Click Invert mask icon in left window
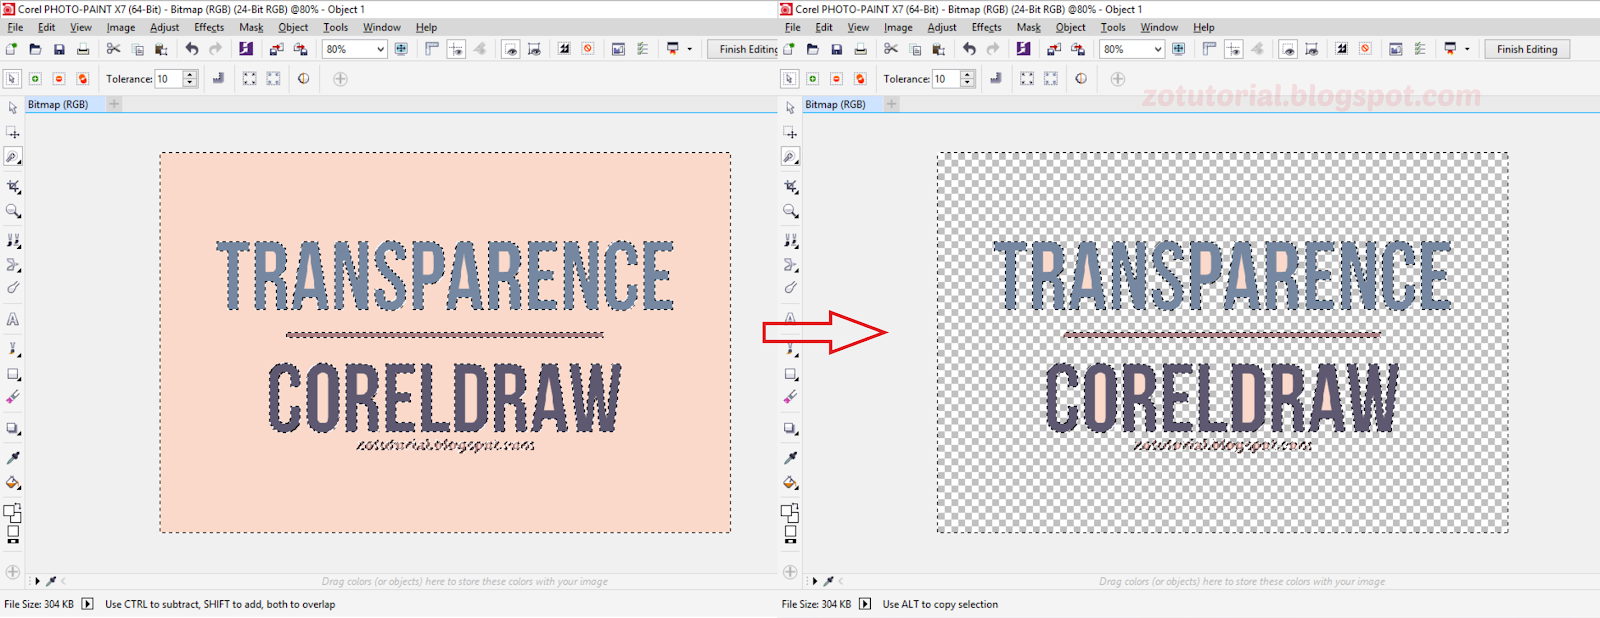 pos(564,49)
